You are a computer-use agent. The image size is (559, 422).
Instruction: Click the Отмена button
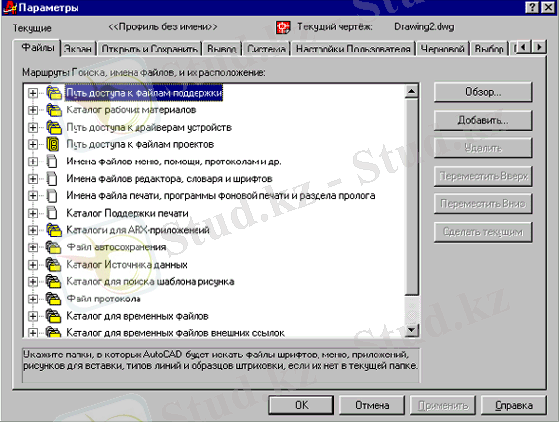(x=372, y=405)
